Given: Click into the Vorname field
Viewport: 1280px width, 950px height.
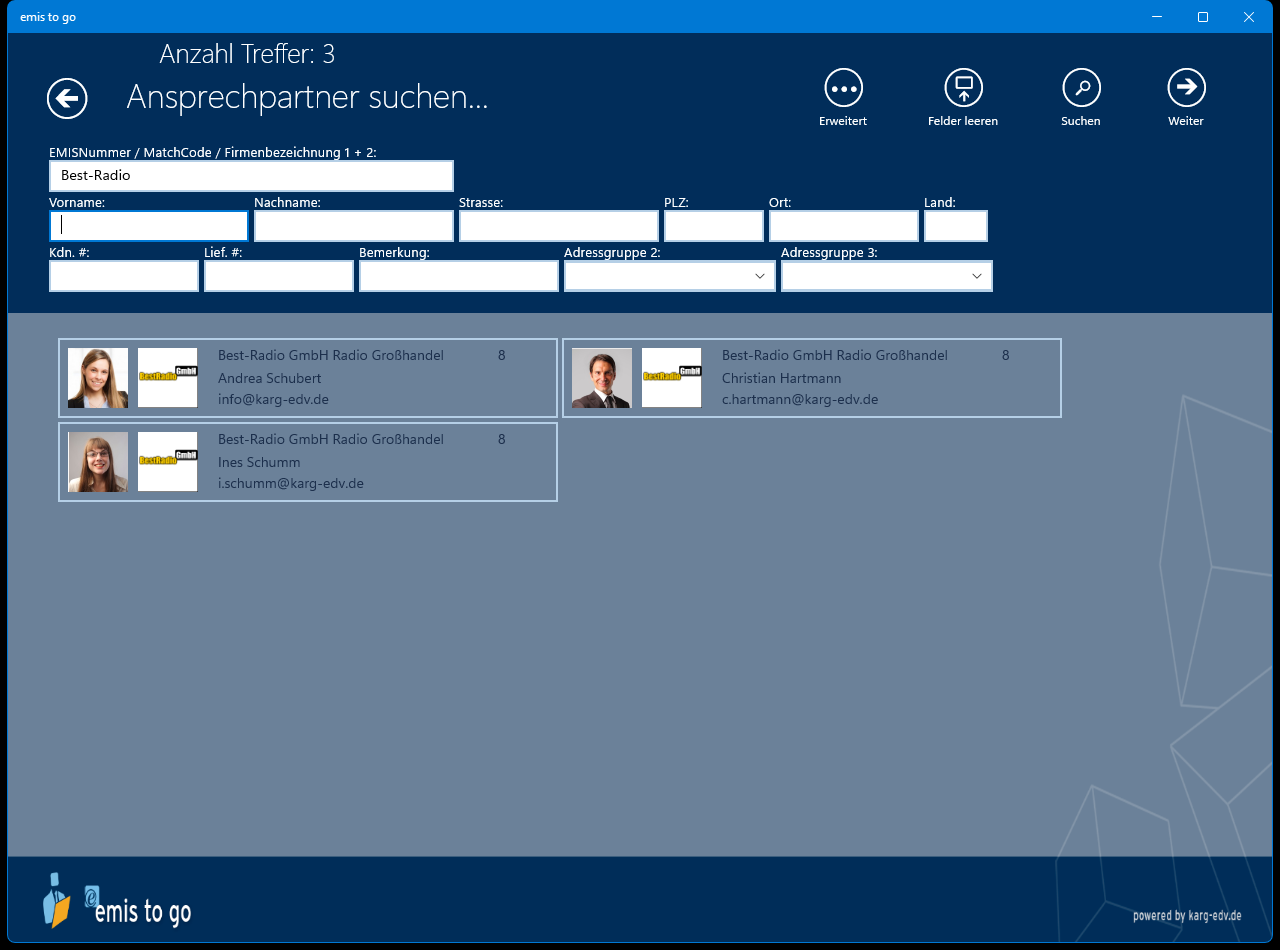Looking at the screenshot, I should tap(149, 226).
